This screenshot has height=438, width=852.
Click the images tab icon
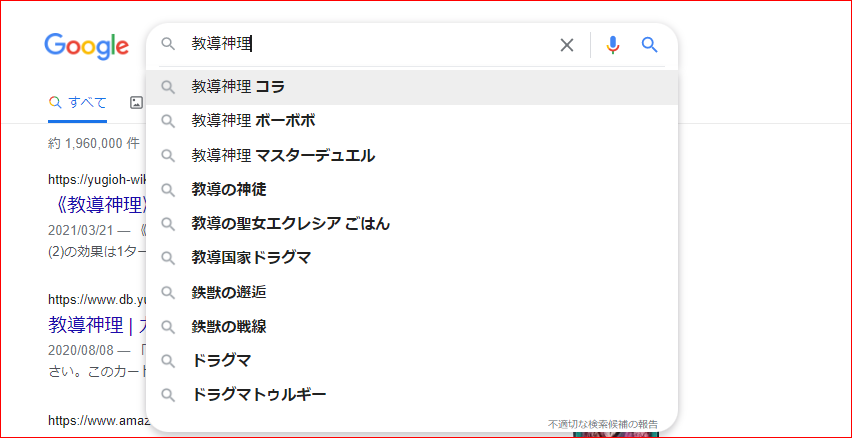click(x=136, y=102)
